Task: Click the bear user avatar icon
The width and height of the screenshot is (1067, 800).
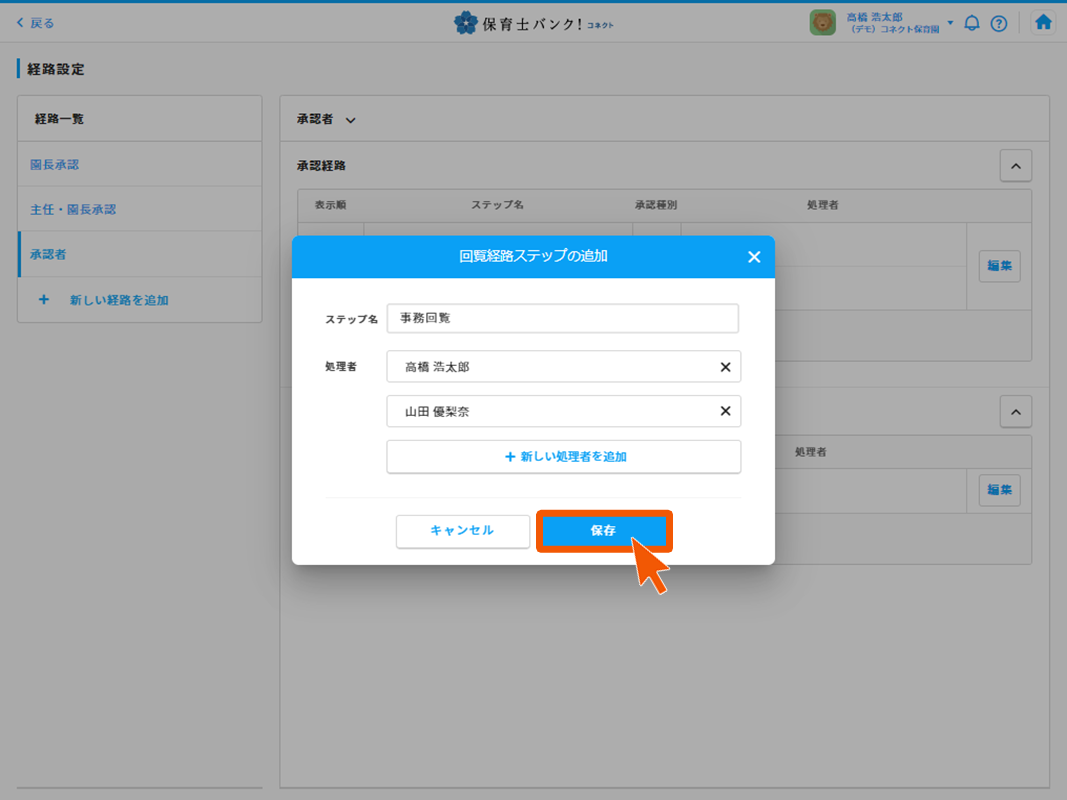Action: click(822, 23)
